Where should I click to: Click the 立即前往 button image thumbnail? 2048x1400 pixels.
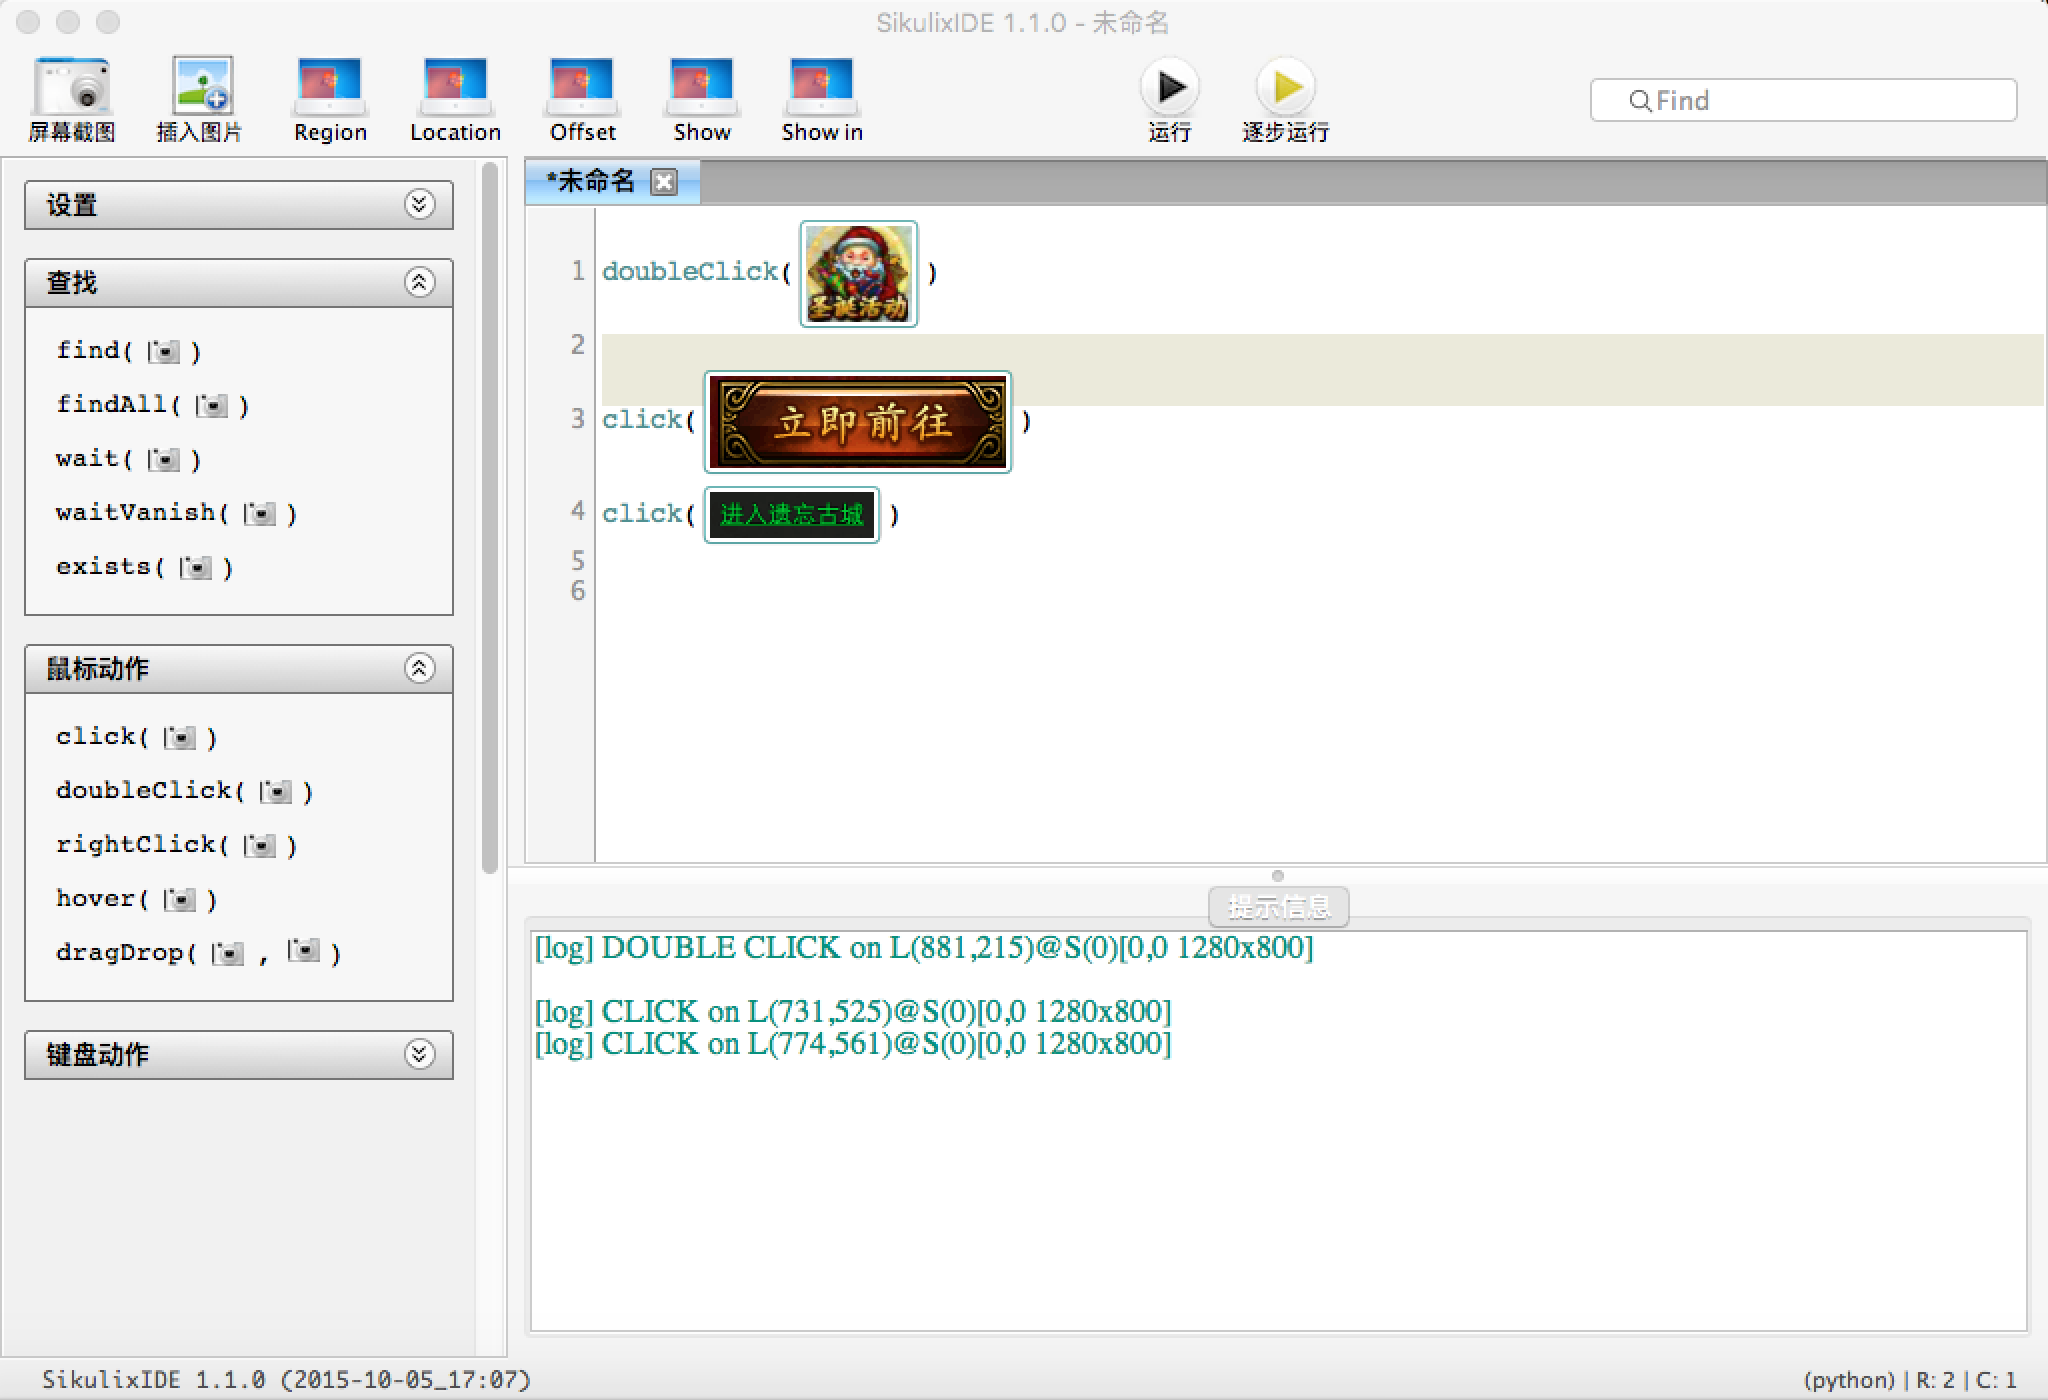[858, 422]
